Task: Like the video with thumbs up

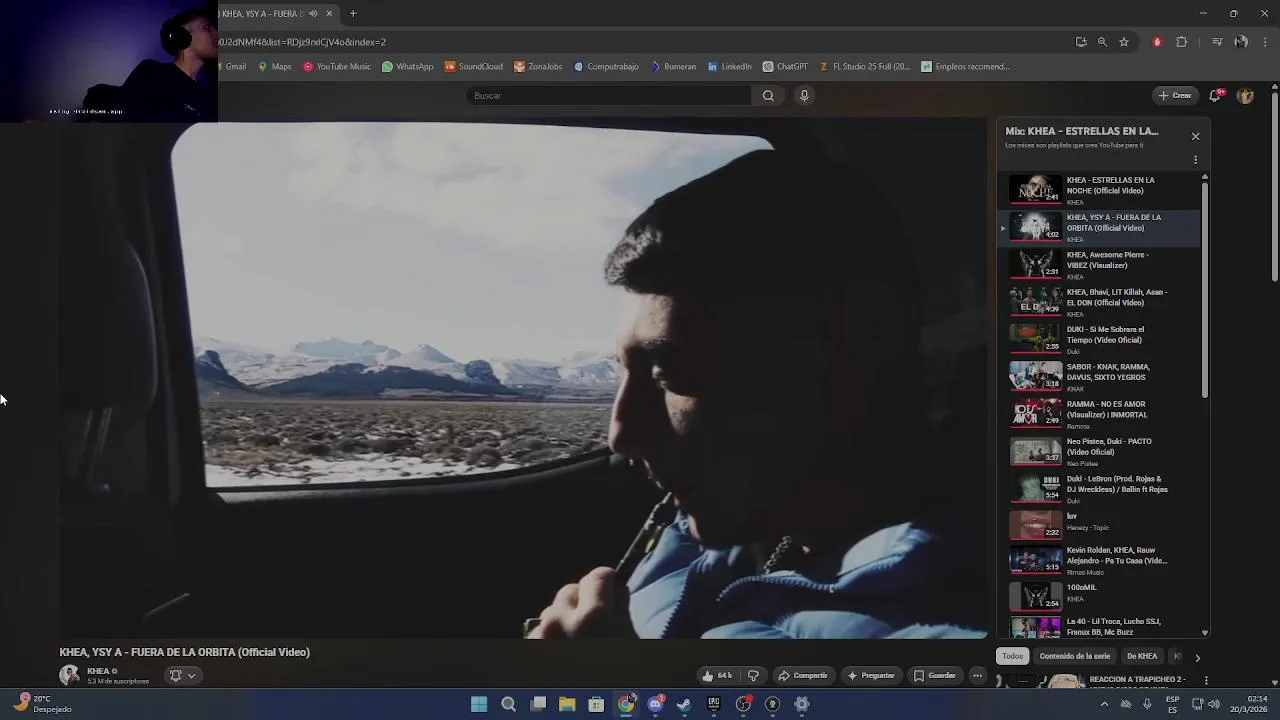Action: coord(717,676)
